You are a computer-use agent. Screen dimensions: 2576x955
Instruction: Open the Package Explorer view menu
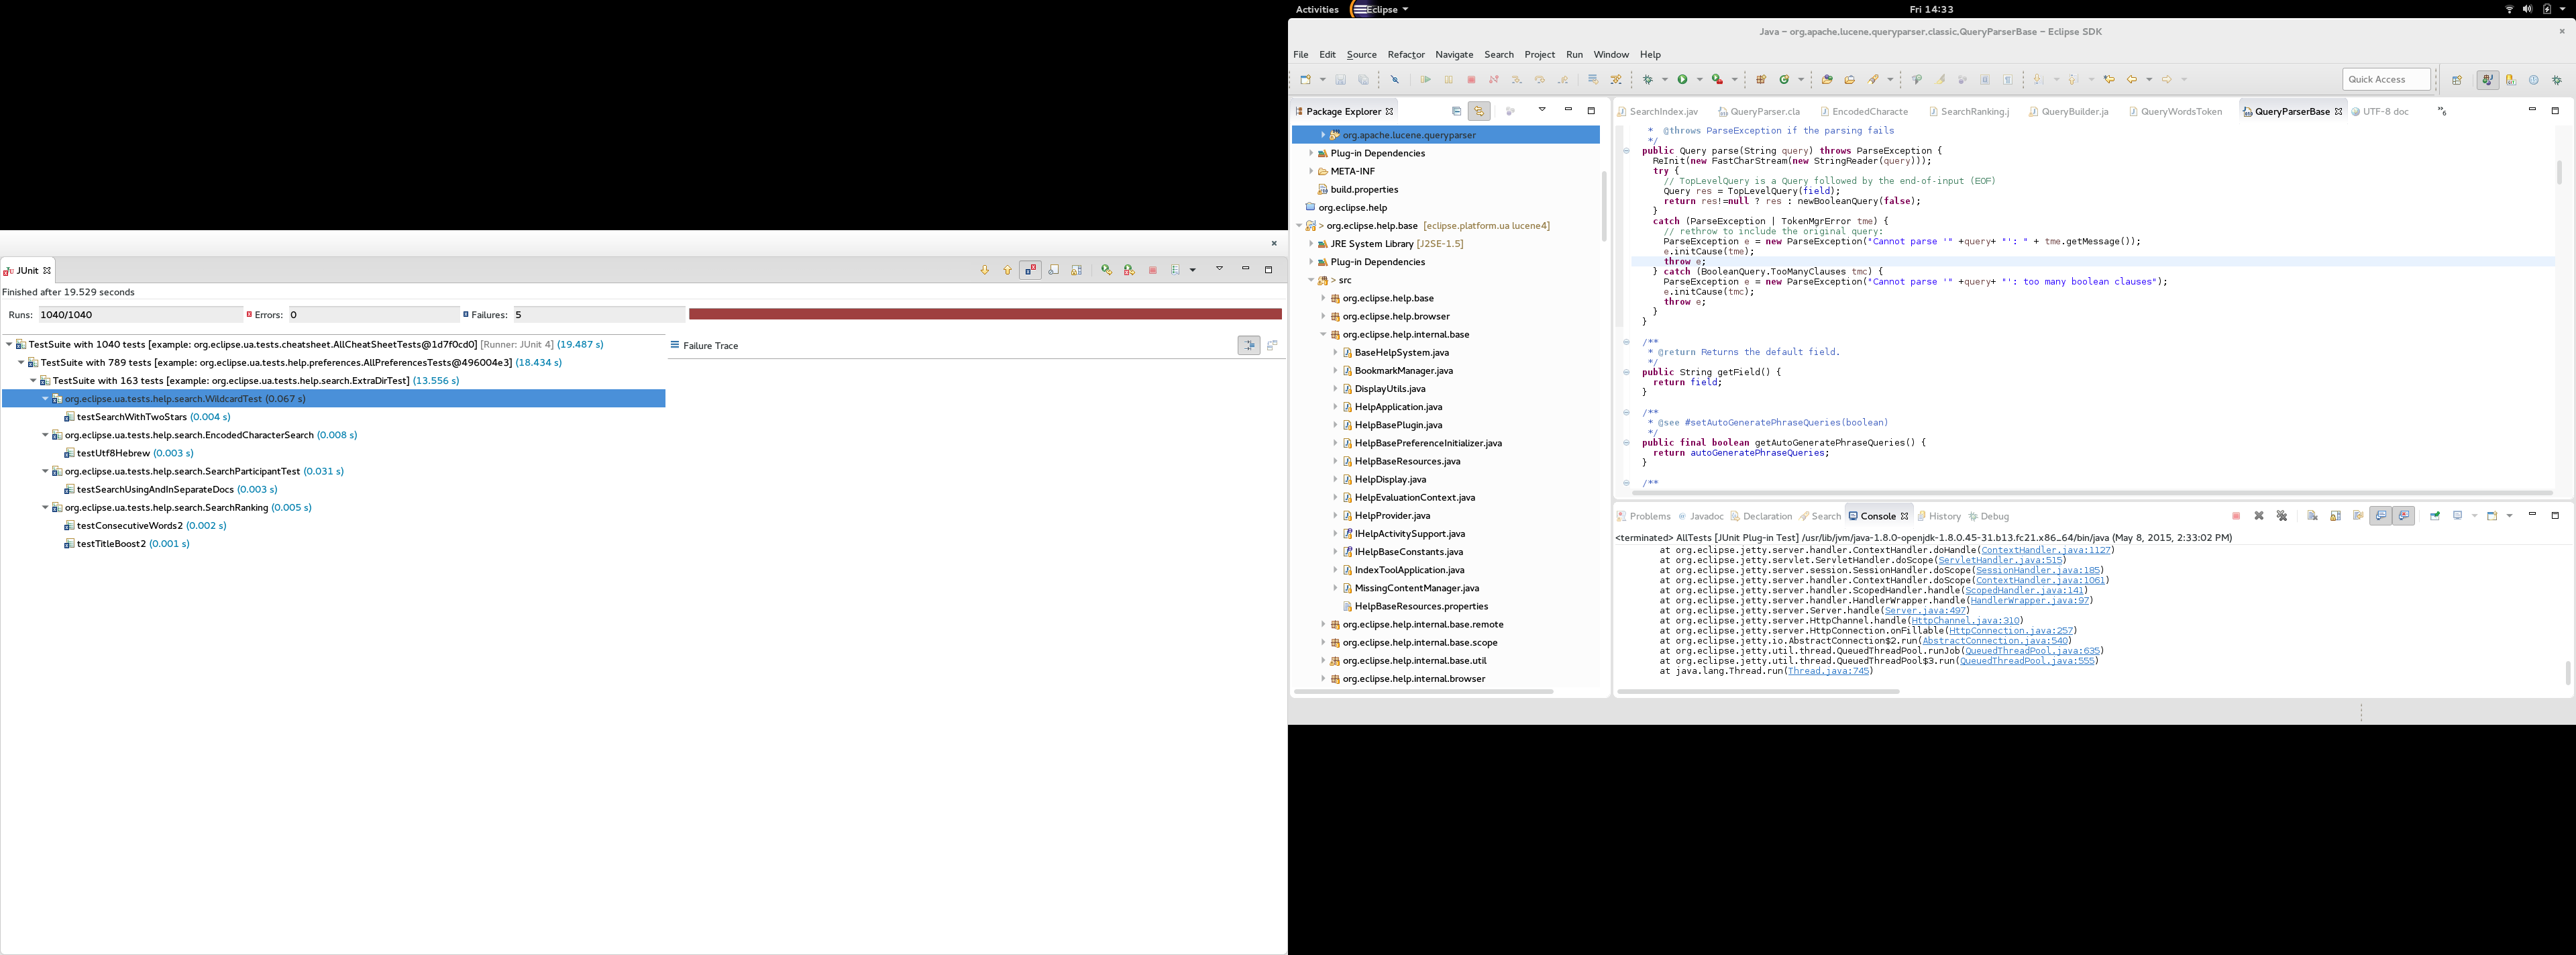pos(1542,109)
